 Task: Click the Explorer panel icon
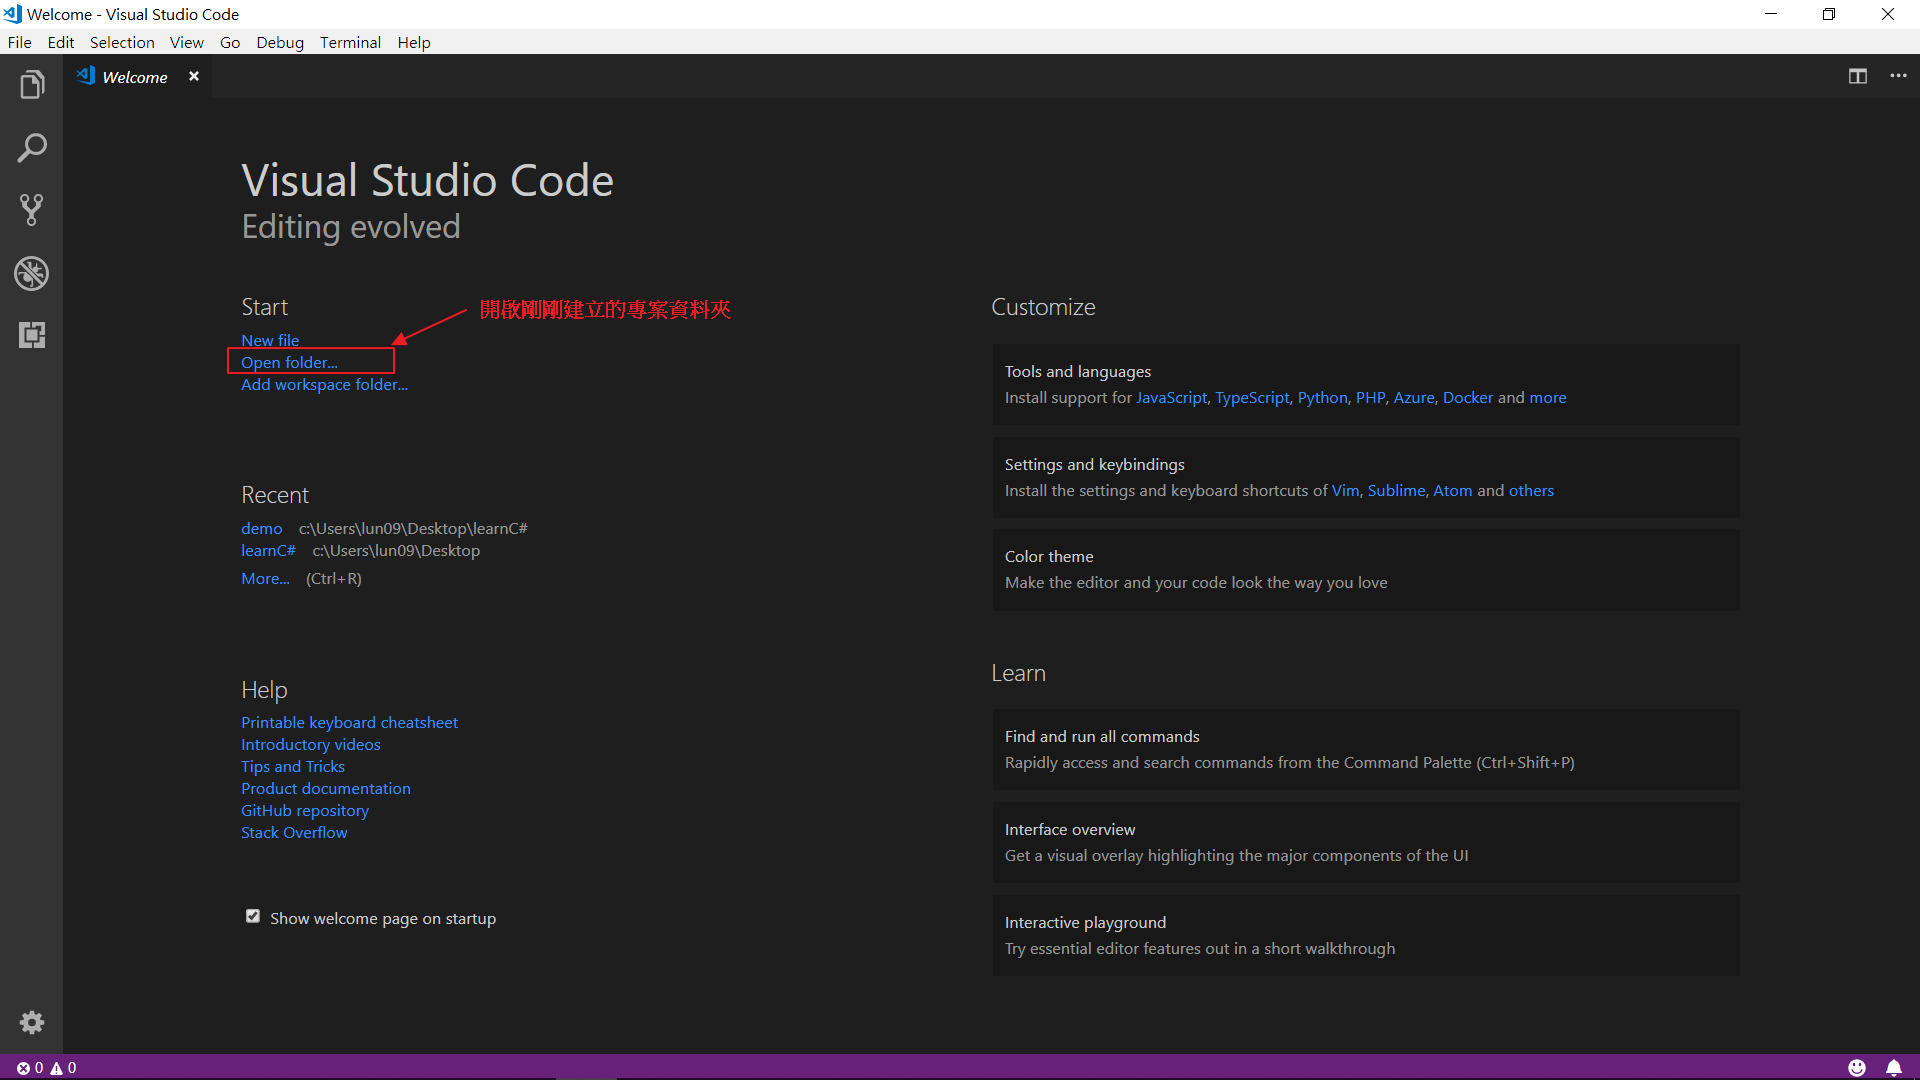[x=32, y=86]
